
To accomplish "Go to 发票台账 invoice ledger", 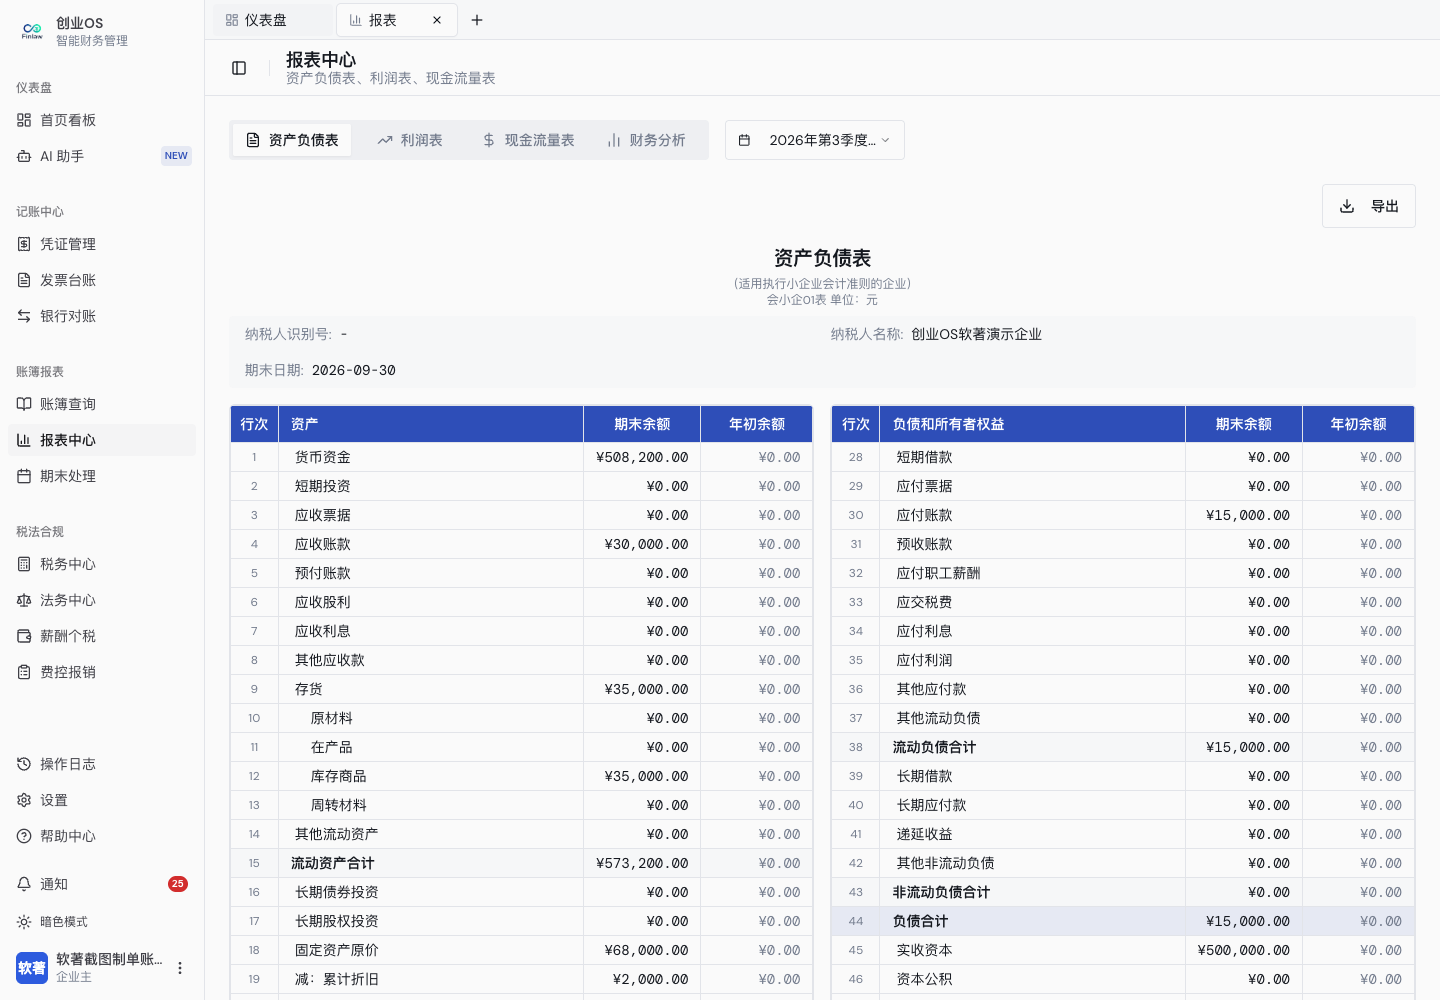I will click(x=102, y=280).
